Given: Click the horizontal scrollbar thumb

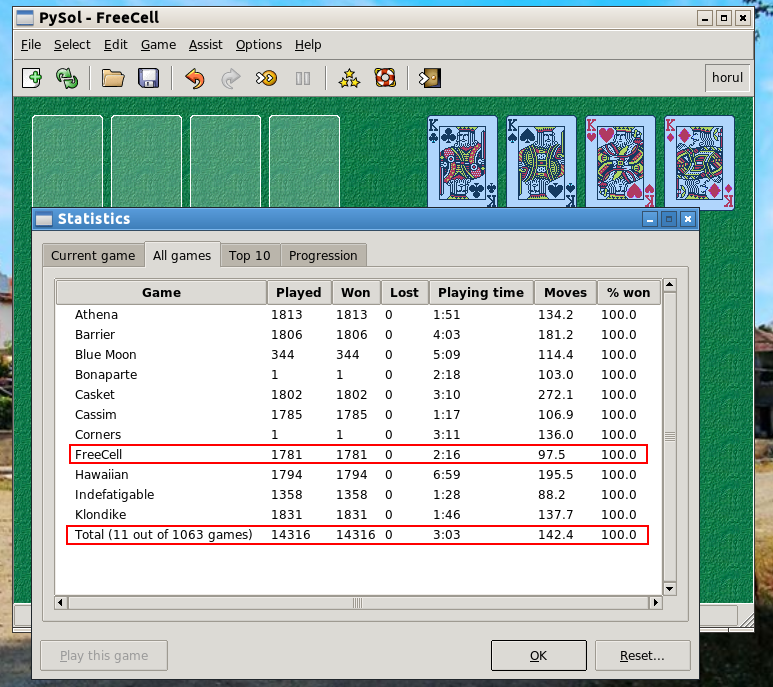Looking at the screenshot, I should [358, 603].
